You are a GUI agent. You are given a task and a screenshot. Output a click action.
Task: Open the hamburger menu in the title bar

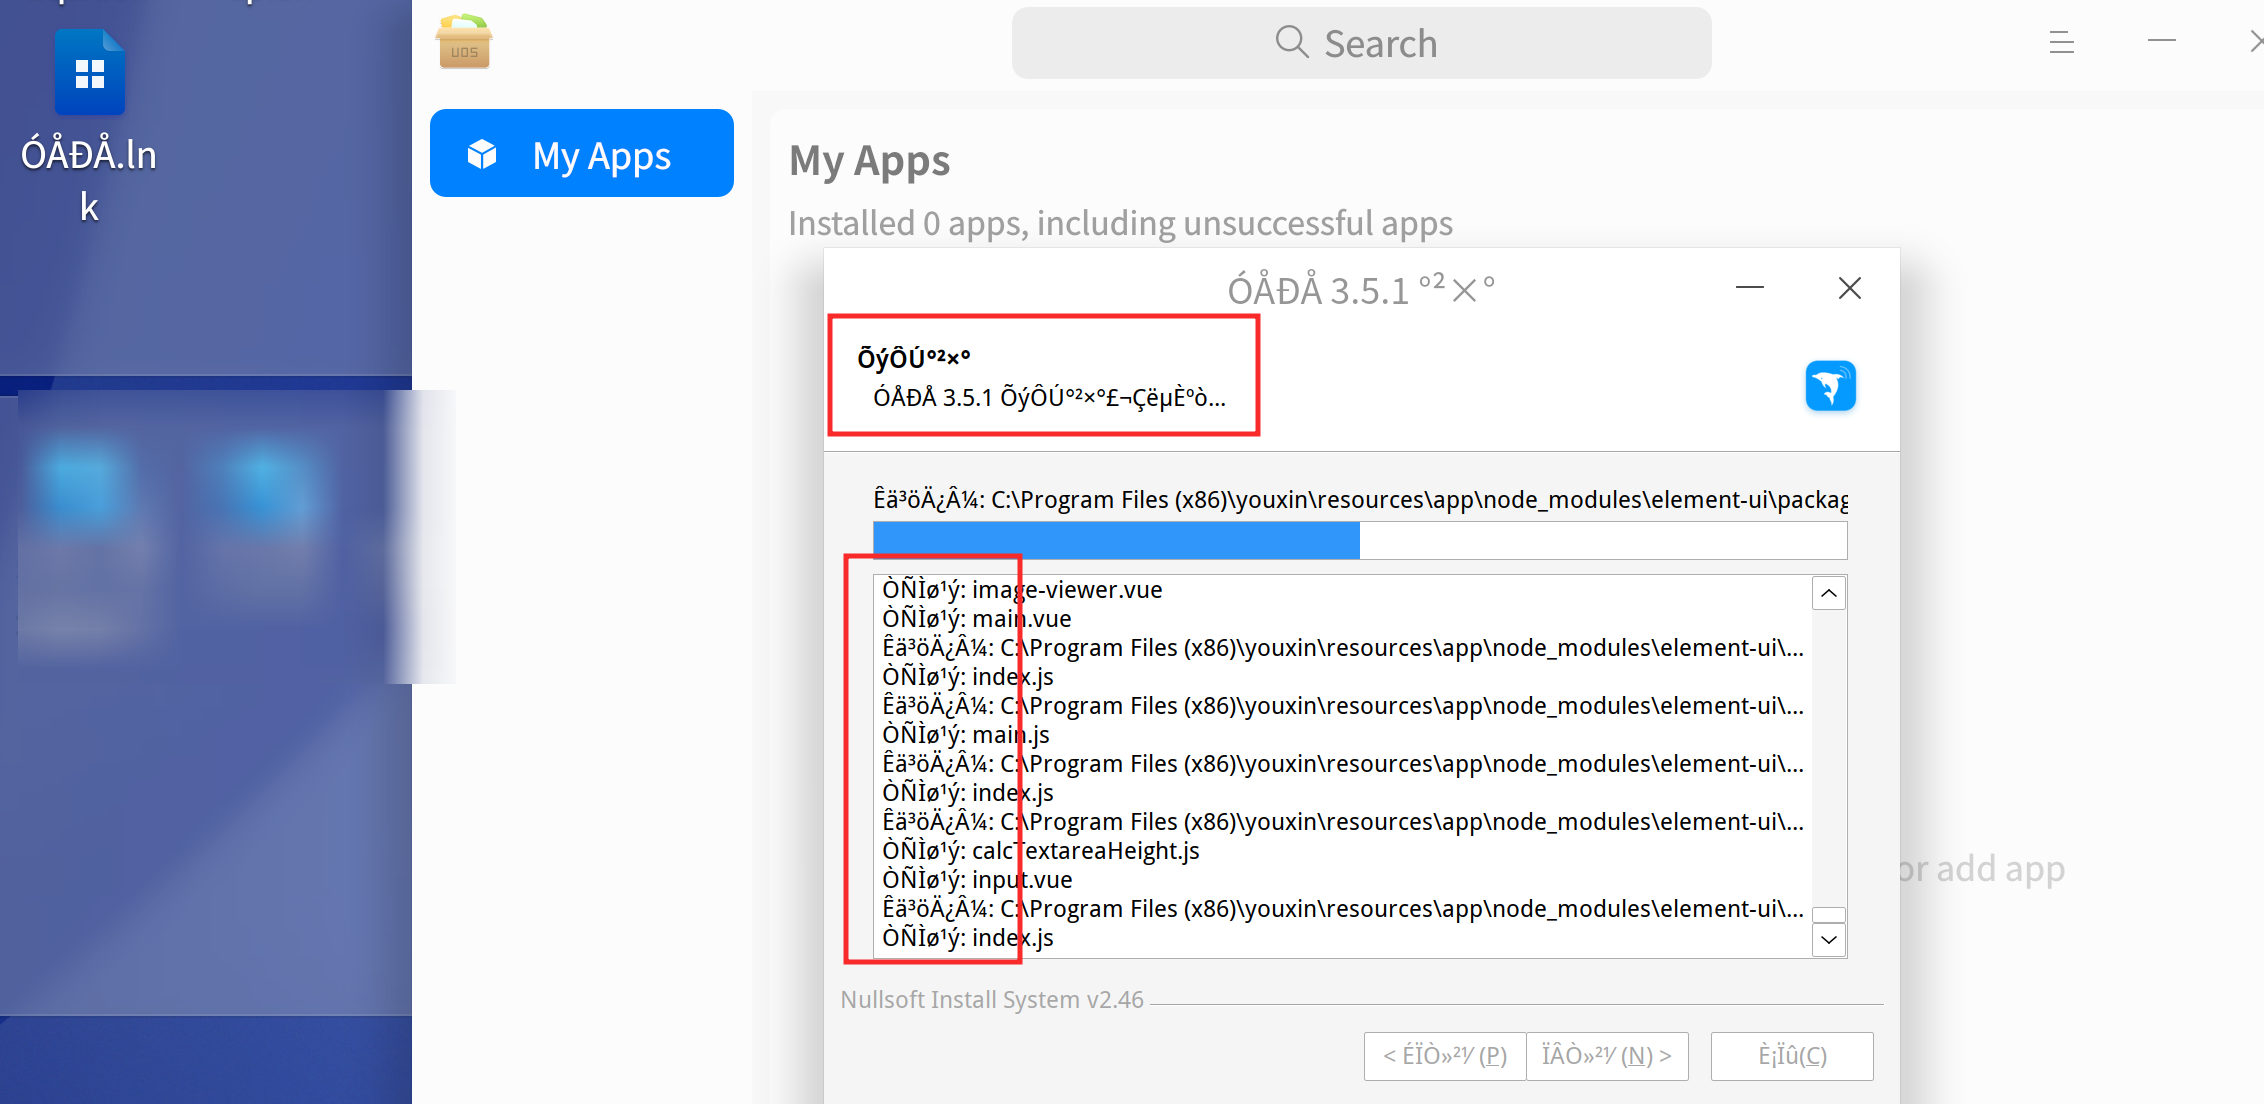tap(2061, 43)
